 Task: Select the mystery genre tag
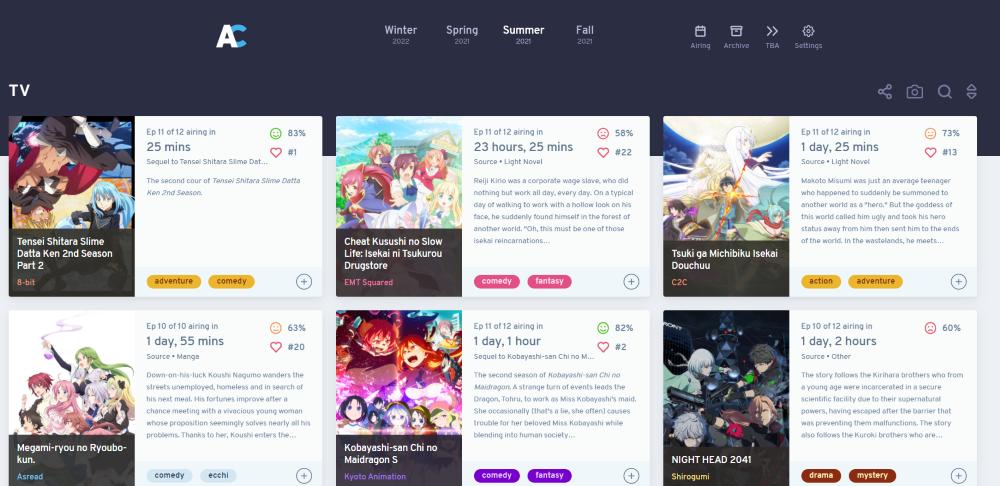(x=872, y=476)
